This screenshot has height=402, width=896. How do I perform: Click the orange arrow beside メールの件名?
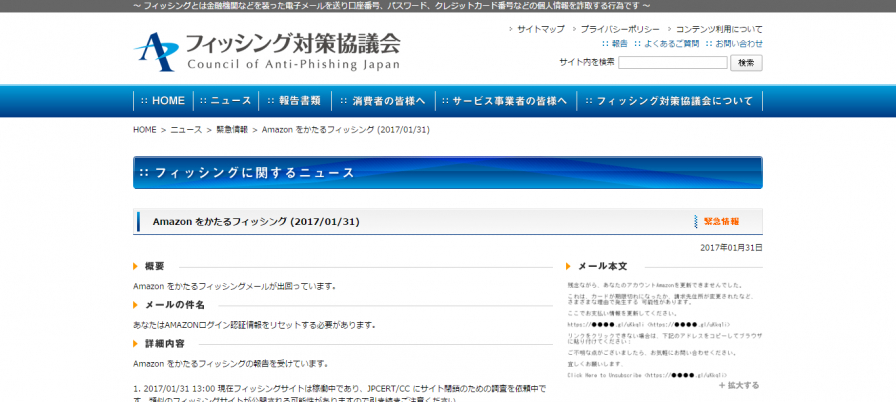tap(136, 305)
